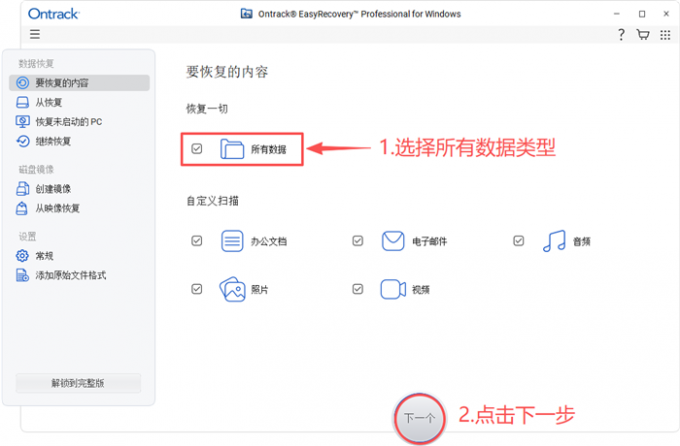680x446 pixels.
Task: Toggle the 视频 checkbox
Action: (358, 289)
